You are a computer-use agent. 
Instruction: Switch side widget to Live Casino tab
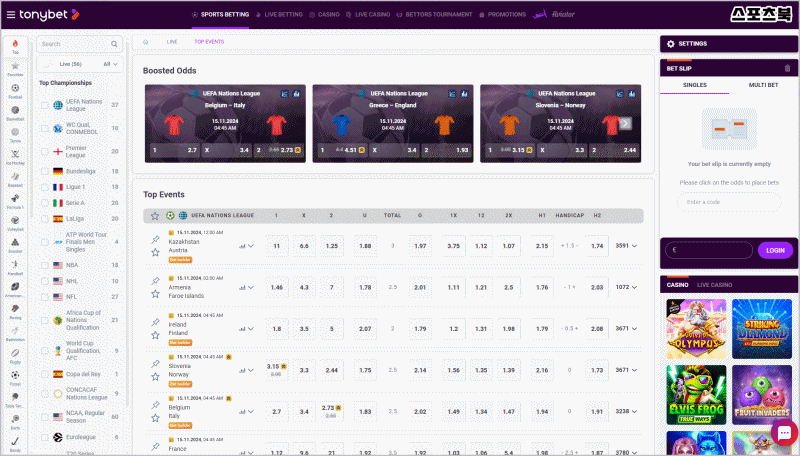pyautogui.click(x=714, y=285)
